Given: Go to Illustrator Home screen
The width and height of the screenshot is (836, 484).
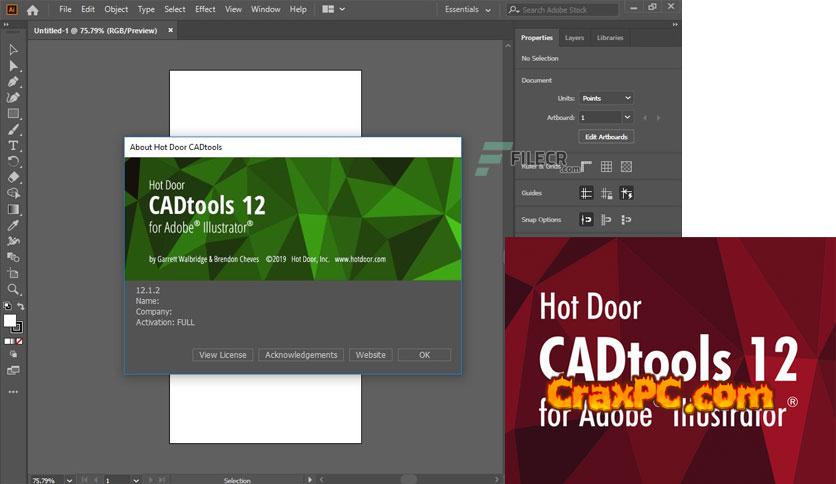Looking at the screenshot, I should (33, 10).
